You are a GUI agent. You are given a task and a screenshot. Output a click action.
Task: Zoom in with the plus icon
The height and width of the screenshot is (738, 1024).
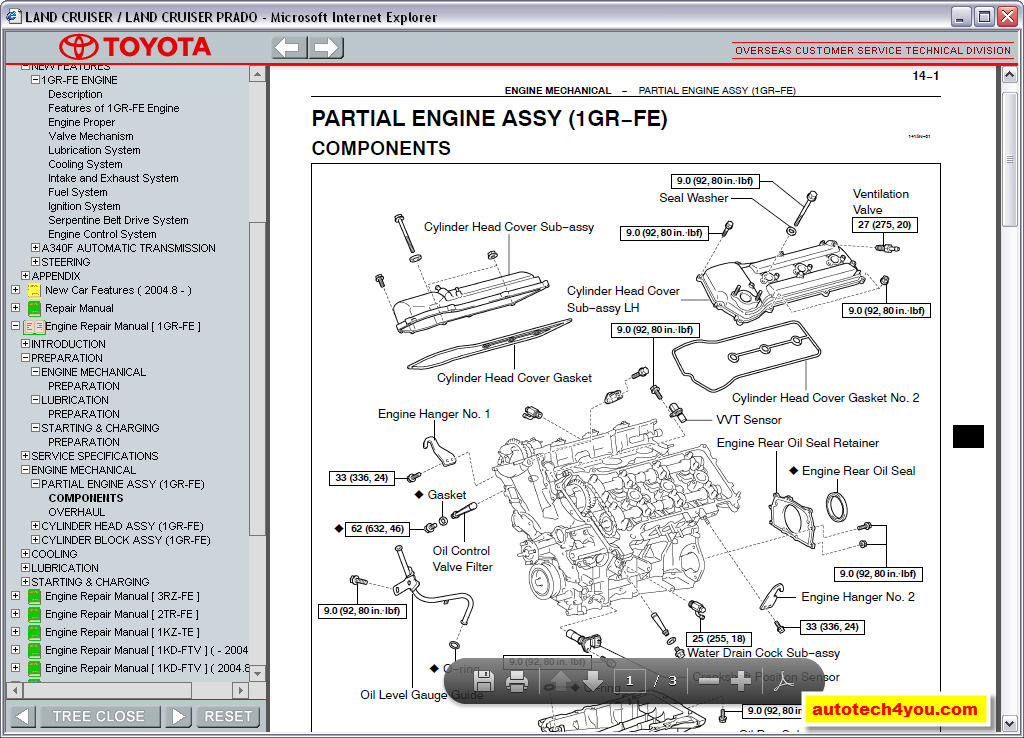pyautogui.click(x=741, y=681)
